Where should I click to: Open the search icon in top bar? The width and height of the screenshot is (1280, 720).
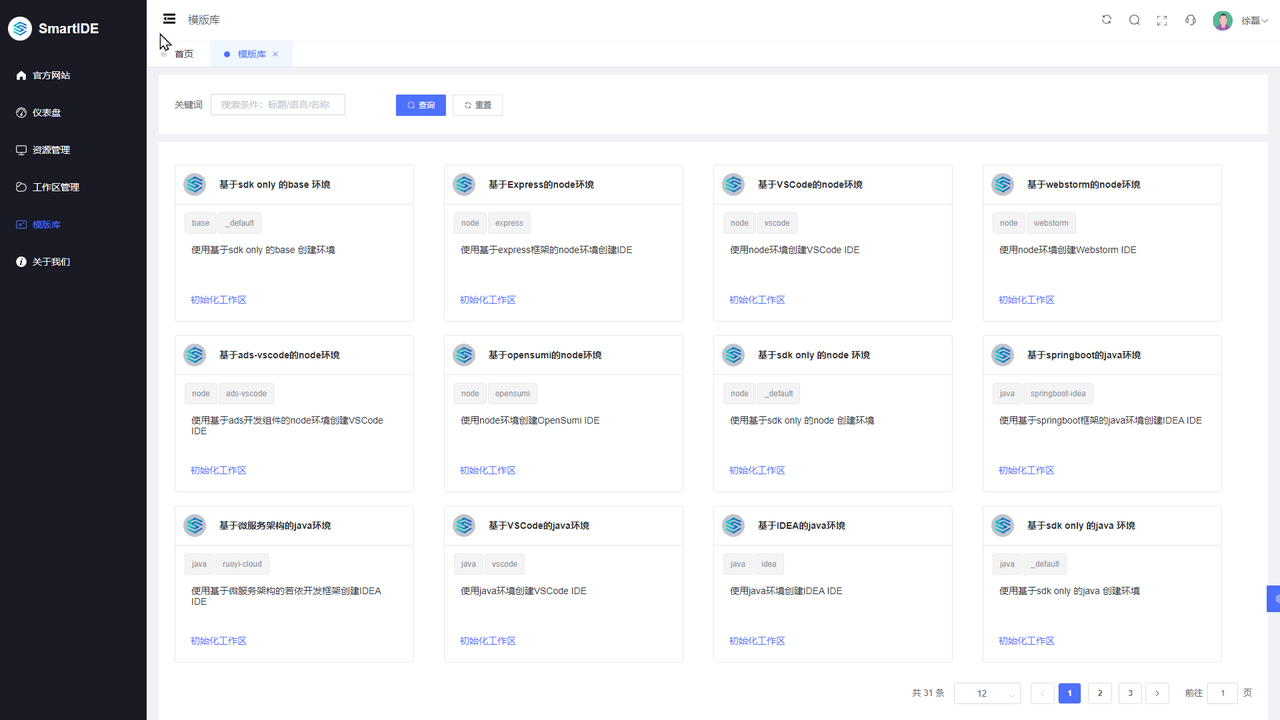click(x=1134, y=20)
